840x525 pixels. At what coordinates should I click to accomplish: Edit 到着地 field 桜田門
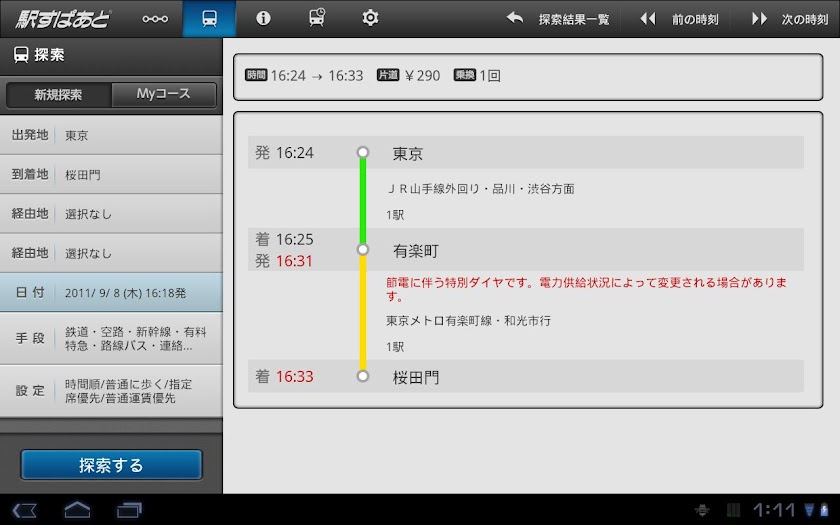(x=111, y=175)
